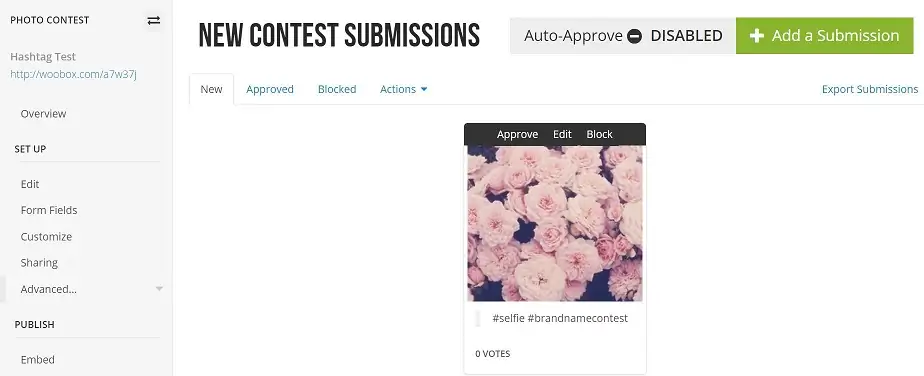The image size is (924, 376).
Task: Open the Customize sidebar item
Action: coord(46,236)
